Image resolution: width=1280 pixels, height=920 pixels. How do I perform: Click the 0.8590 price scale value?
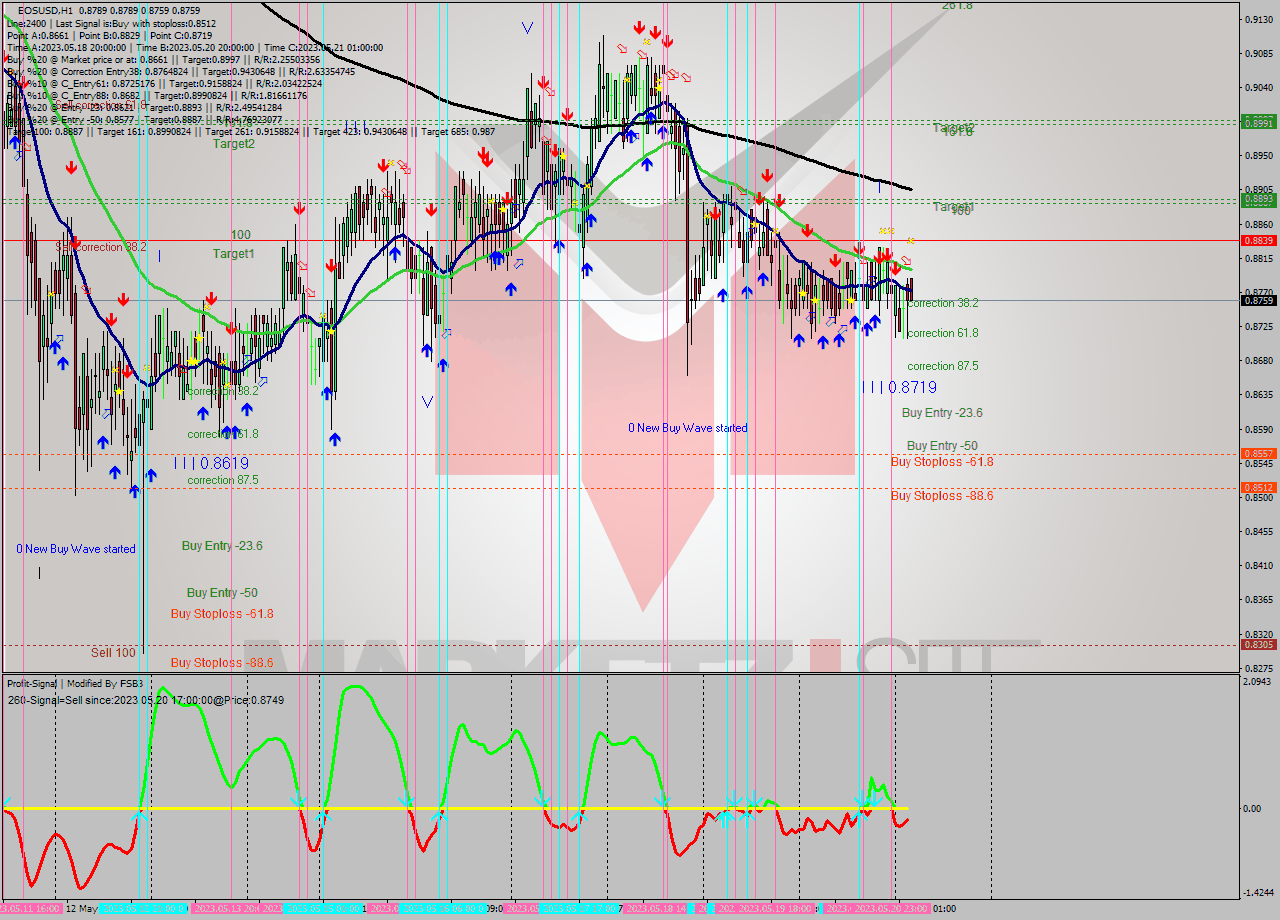click(1258, 429)
